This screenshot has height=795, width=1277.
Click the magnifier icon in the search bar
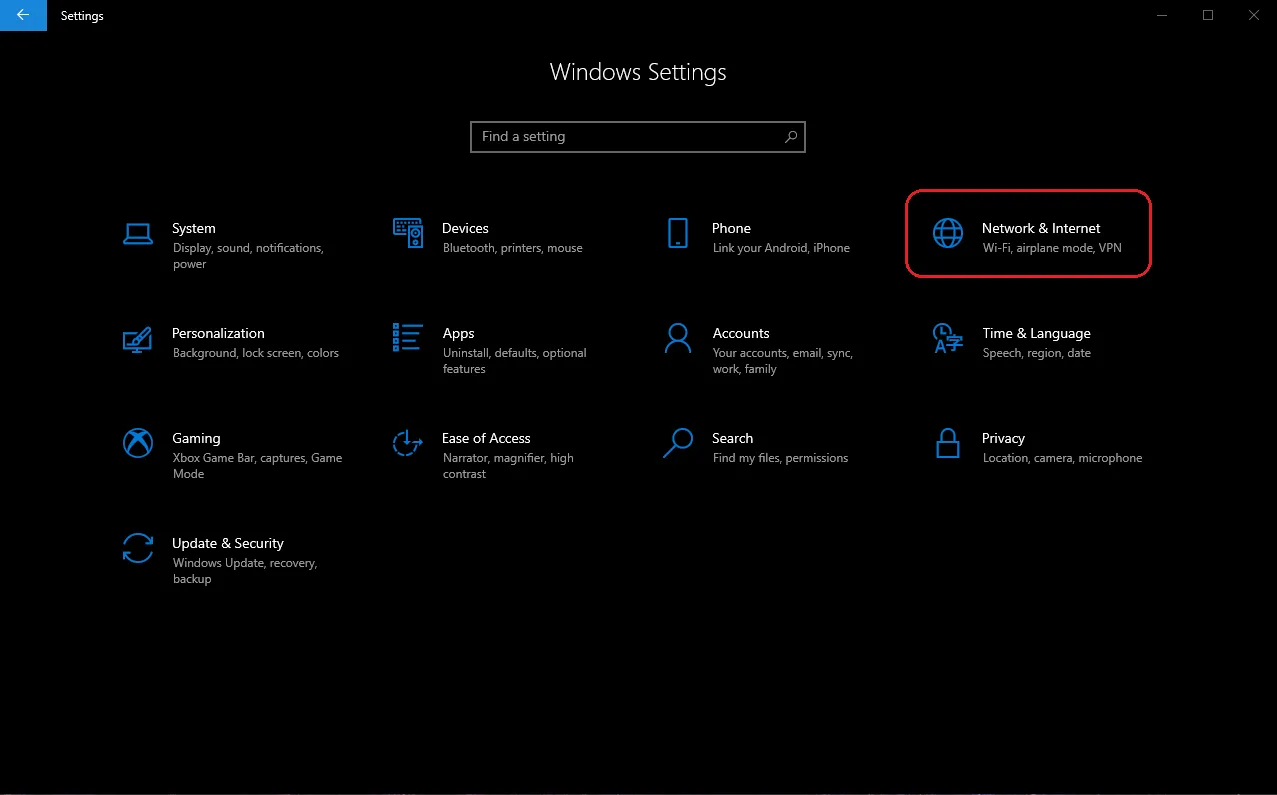tap(790, 137)
